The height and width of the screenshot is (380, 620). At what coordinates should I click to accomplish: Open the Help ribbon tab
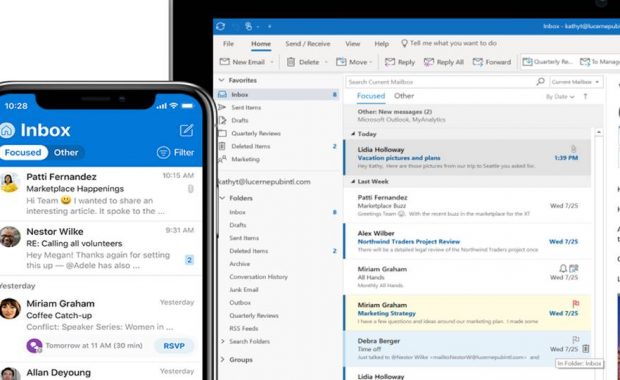(x=382, y=43)
